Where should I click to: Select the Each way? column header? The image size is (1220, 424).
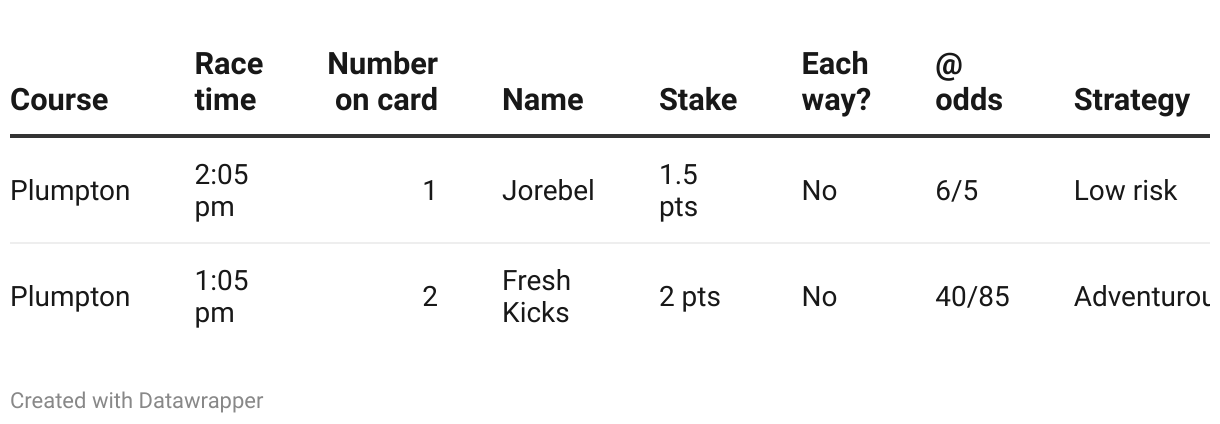click(x=836, y=82)
